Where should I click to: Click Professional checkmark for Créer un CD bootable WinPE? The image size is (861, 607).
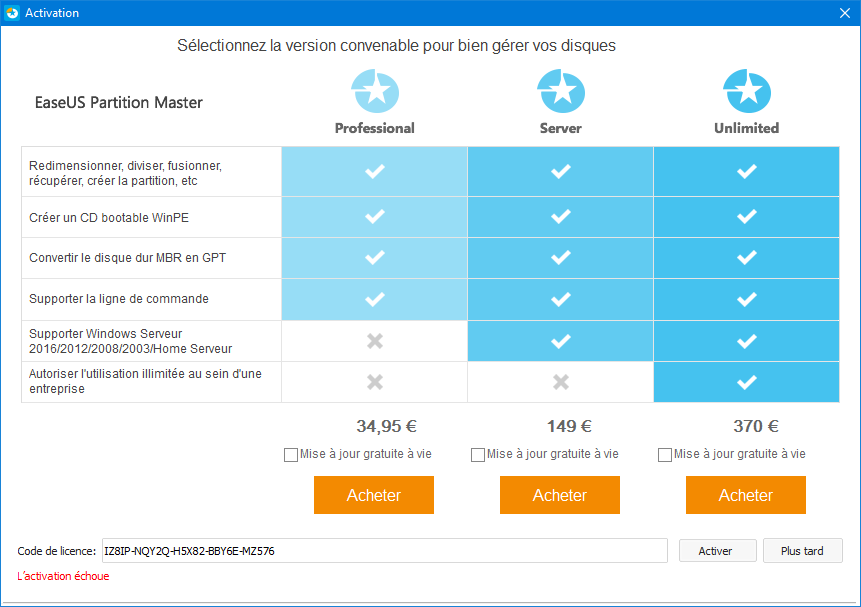pyautogui.click(x=375, y=216)
